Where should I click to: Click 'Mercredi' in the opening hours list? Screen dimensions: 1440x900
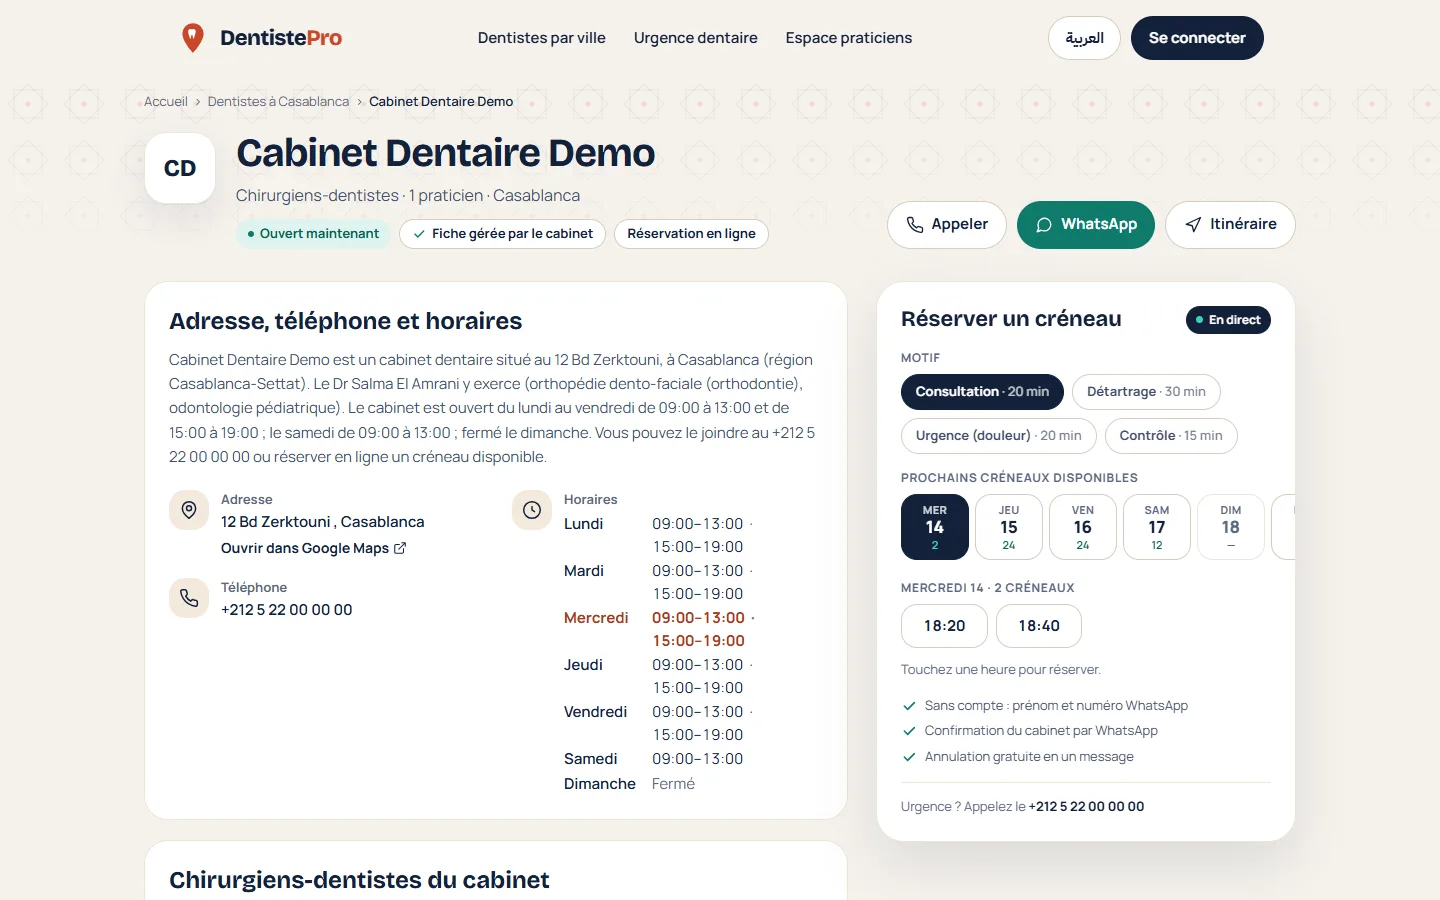[596, 618]
